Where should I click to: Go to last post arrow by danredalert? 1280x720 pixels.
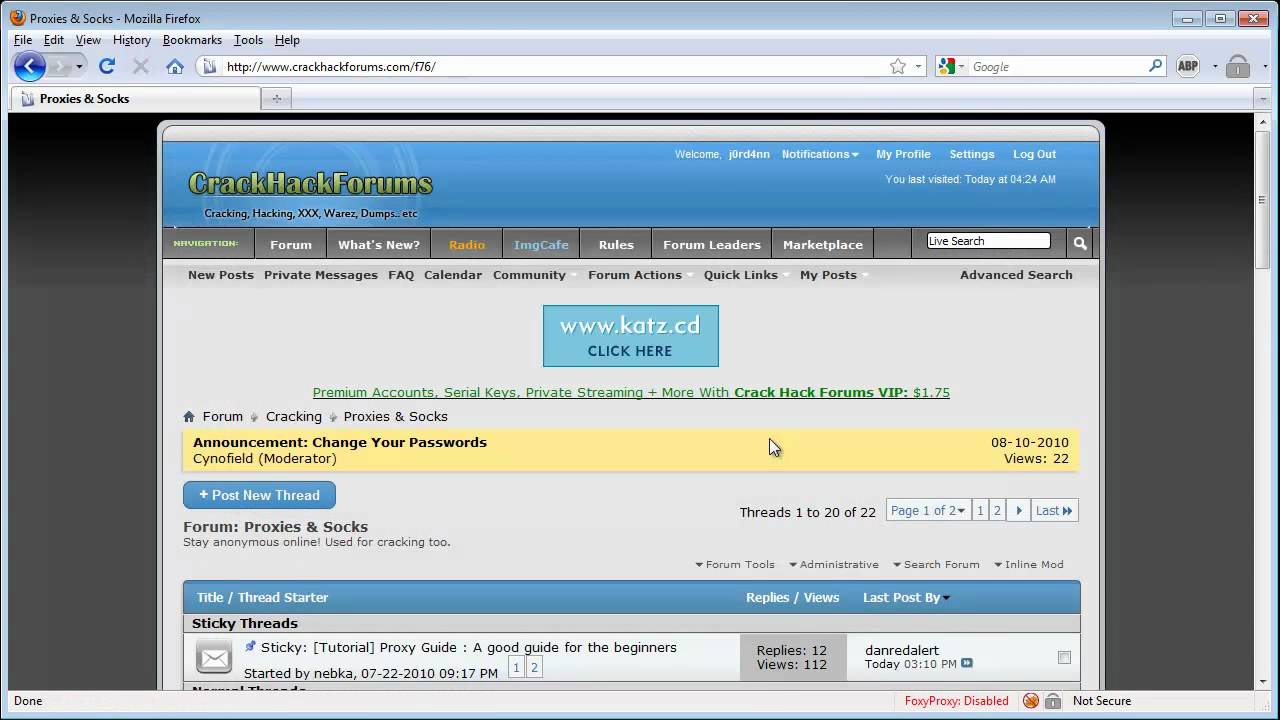point(966,664)
